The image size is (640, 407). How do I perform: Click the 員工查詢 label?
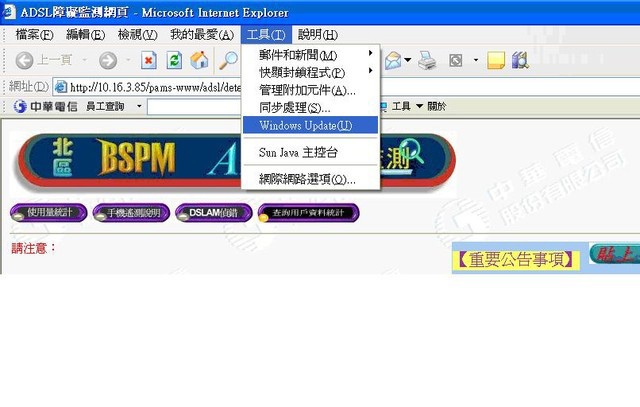[x=105, y=107]
